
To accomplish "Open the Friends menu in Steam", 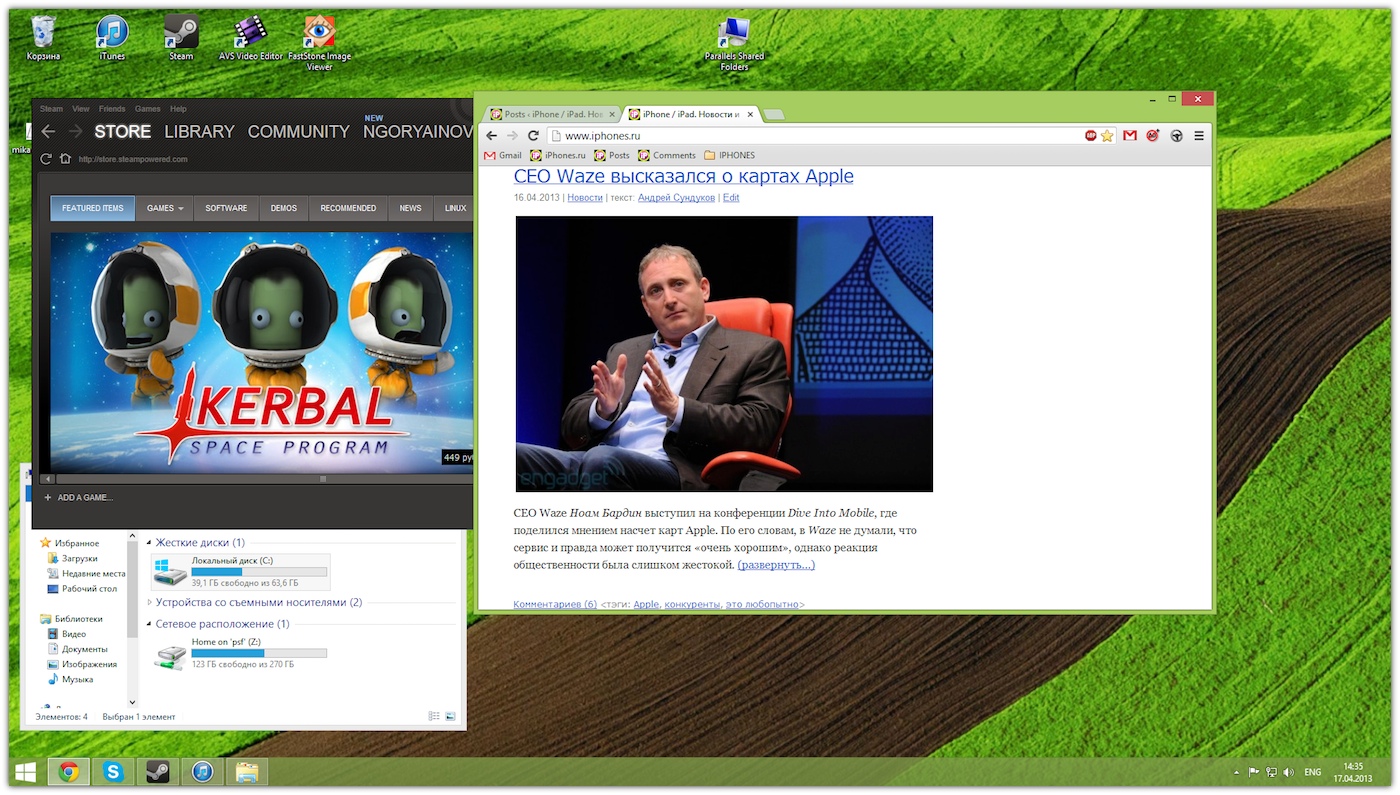I will 112,109.
